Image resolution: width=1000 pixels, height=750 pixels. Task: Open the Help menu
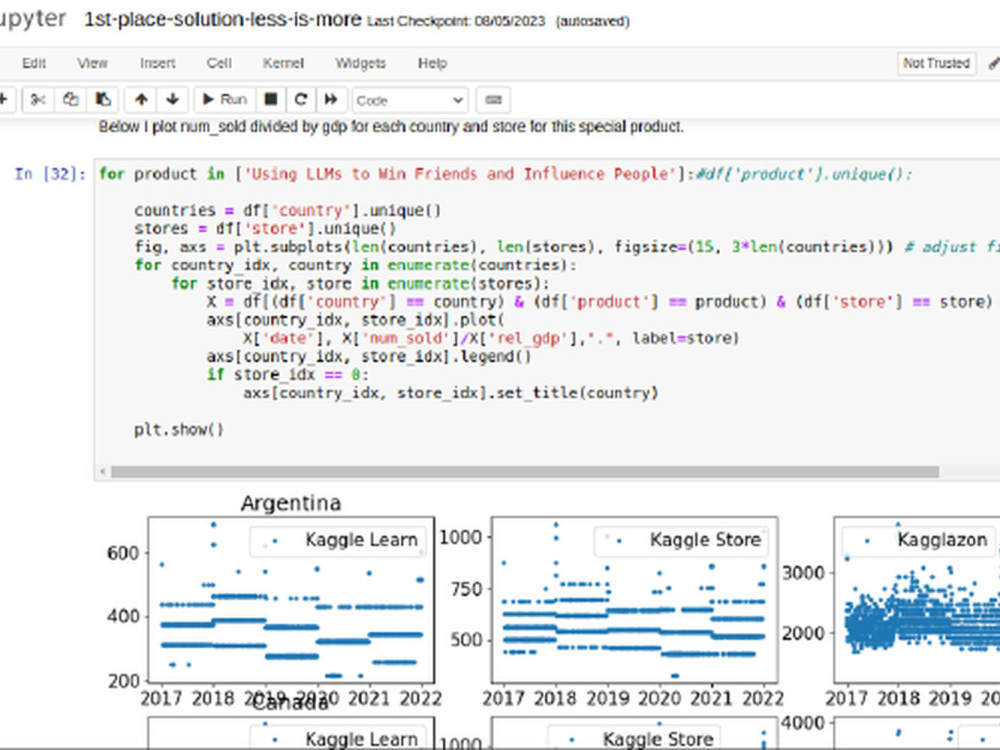click(432, 63)
